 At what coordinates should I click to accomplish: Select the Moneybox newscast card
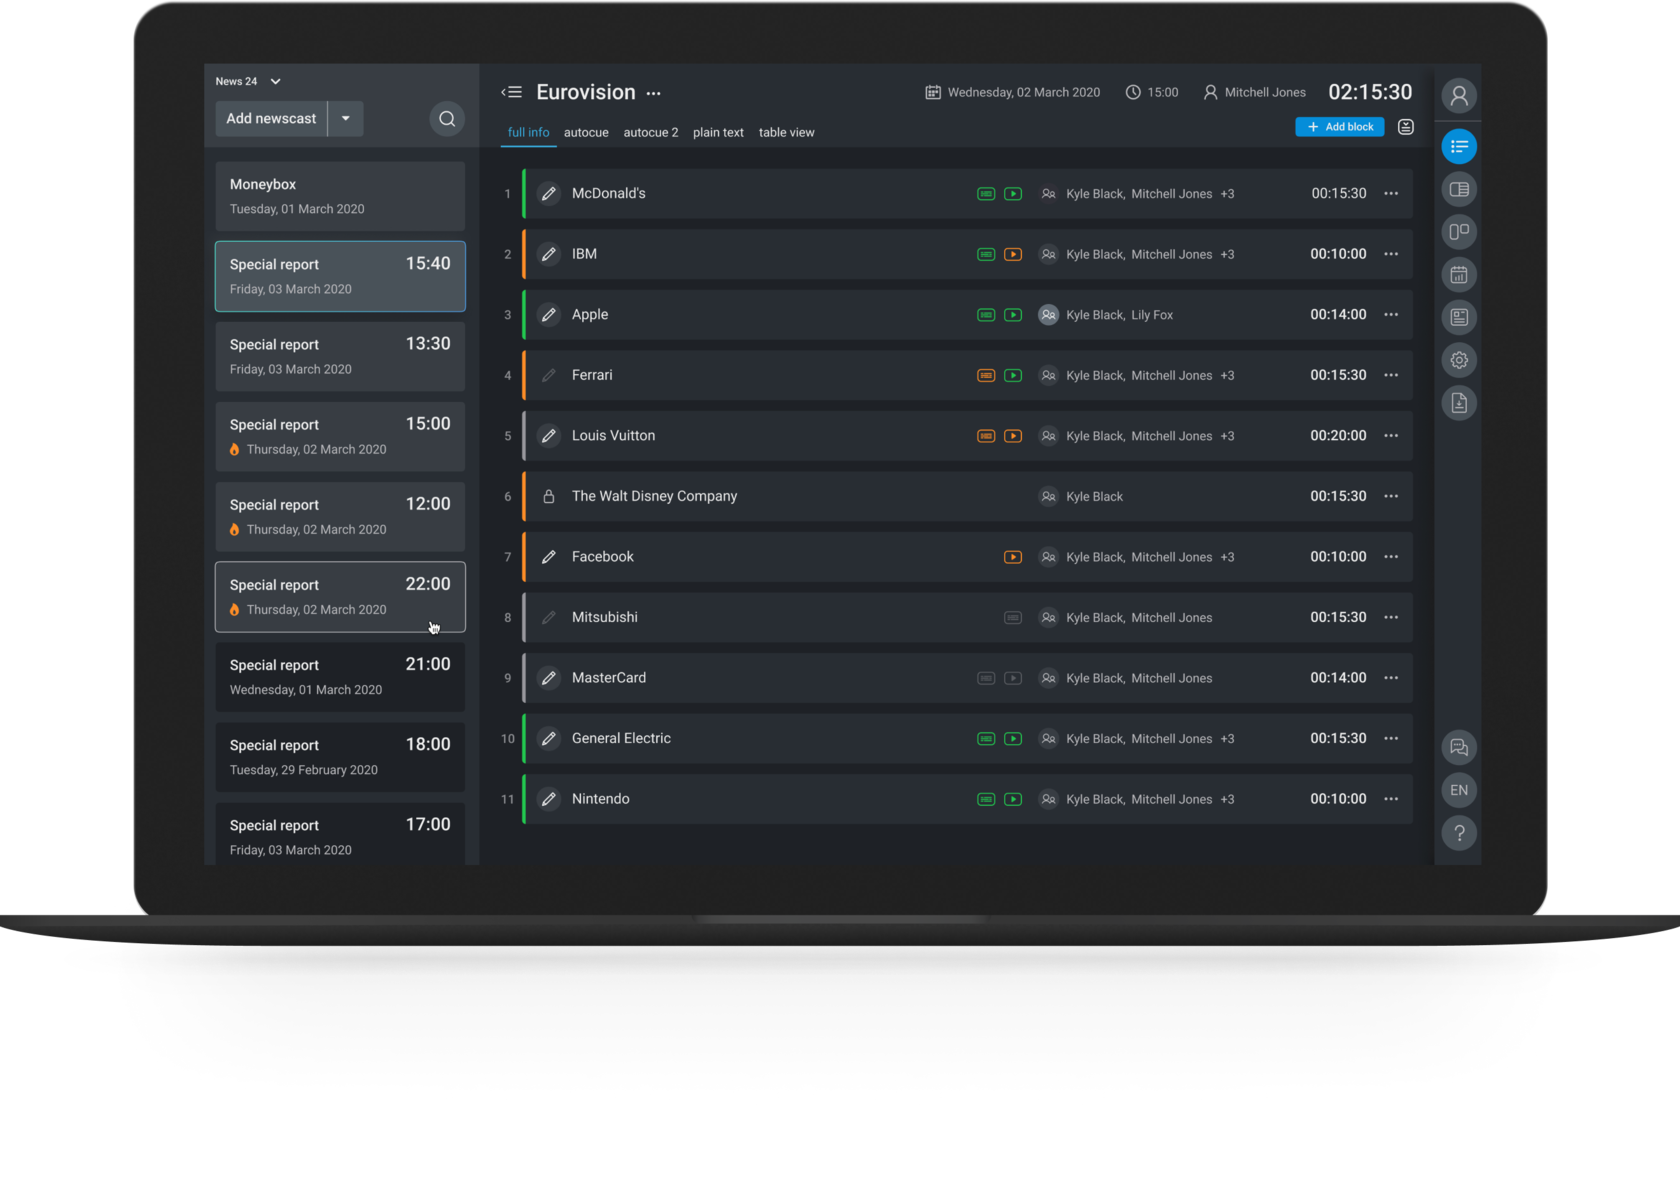pyautogui.click(x=340, y=196)
